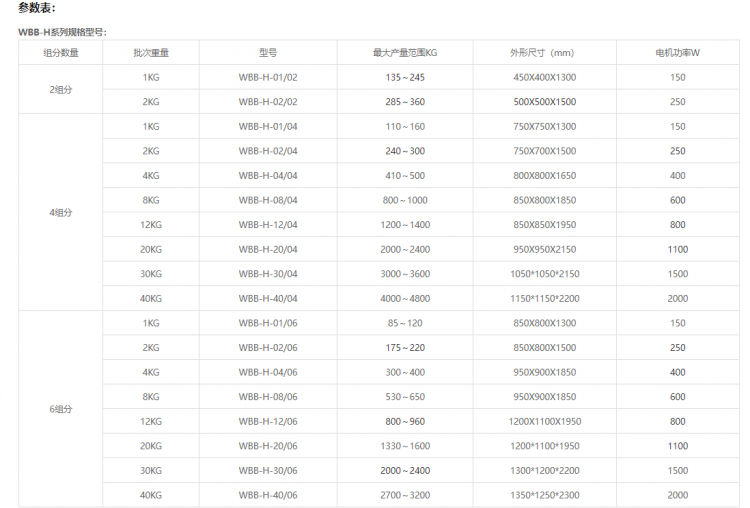750x508 pixels.
Task: Click the 批次重量 column header
Action: (x=151, y=52)
